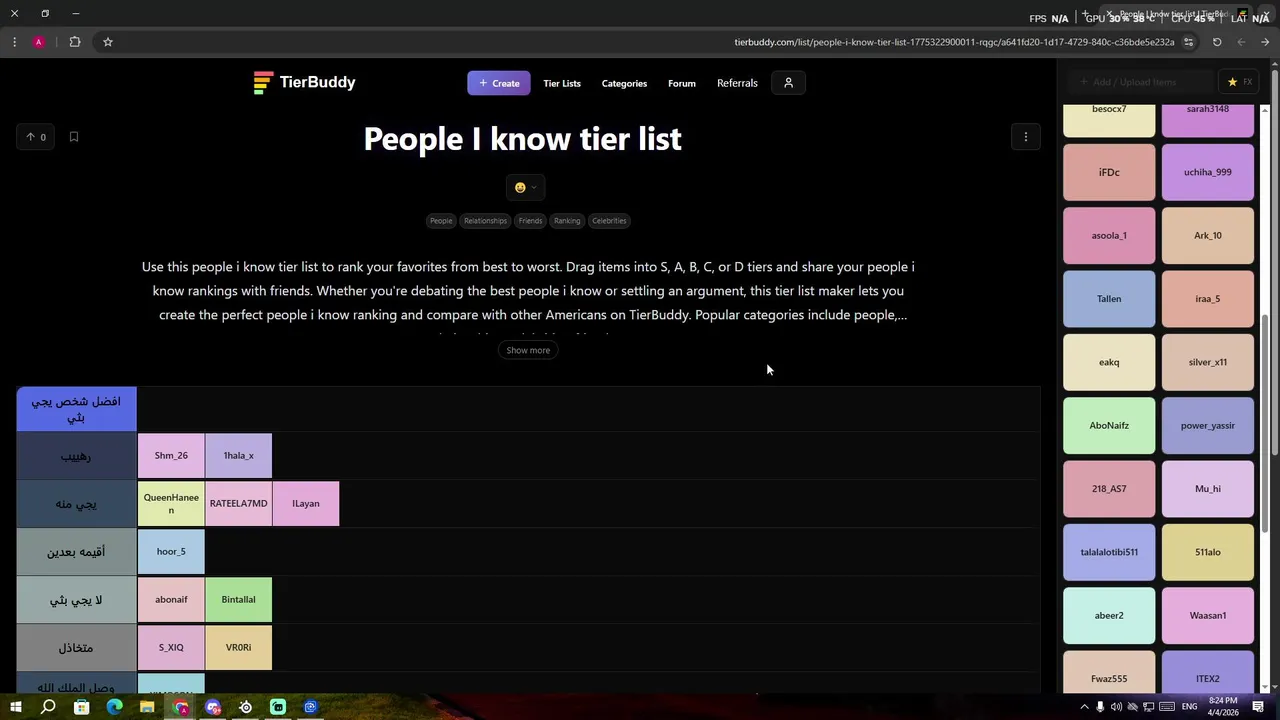Image resolution: width=1280 pixels, height=720 pixels.
Task: Click the Celebrities tag
Action: coord(609,221)
